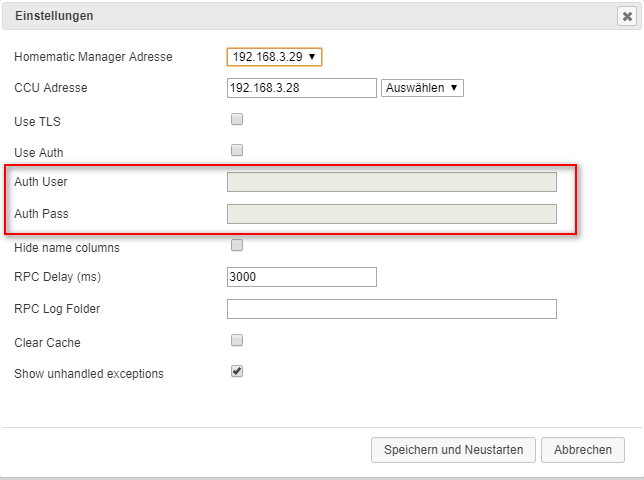Click the CCU Adresse text field
Image resolution: width=644 pixels, height=480 pixels.
coord(301,88)
